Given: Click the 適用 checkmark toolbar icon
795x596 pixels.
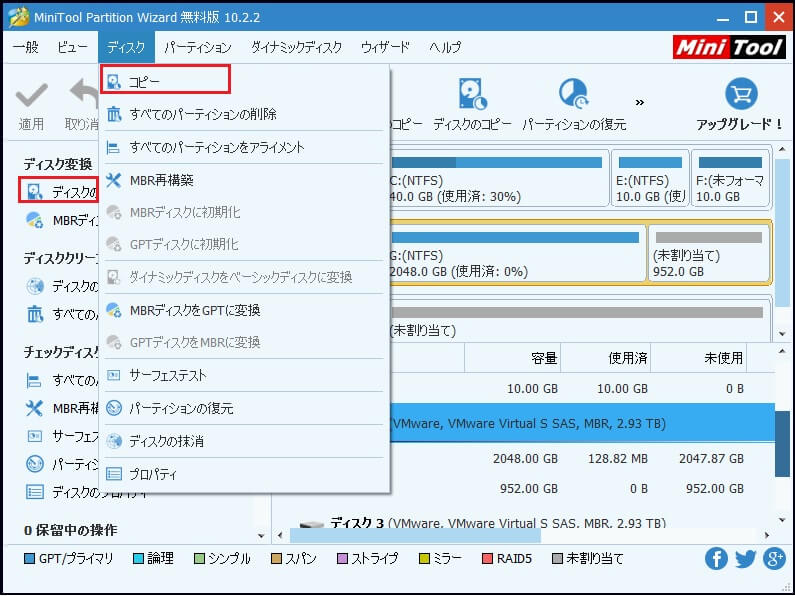Looking at the screenshot, I should 31,95.
